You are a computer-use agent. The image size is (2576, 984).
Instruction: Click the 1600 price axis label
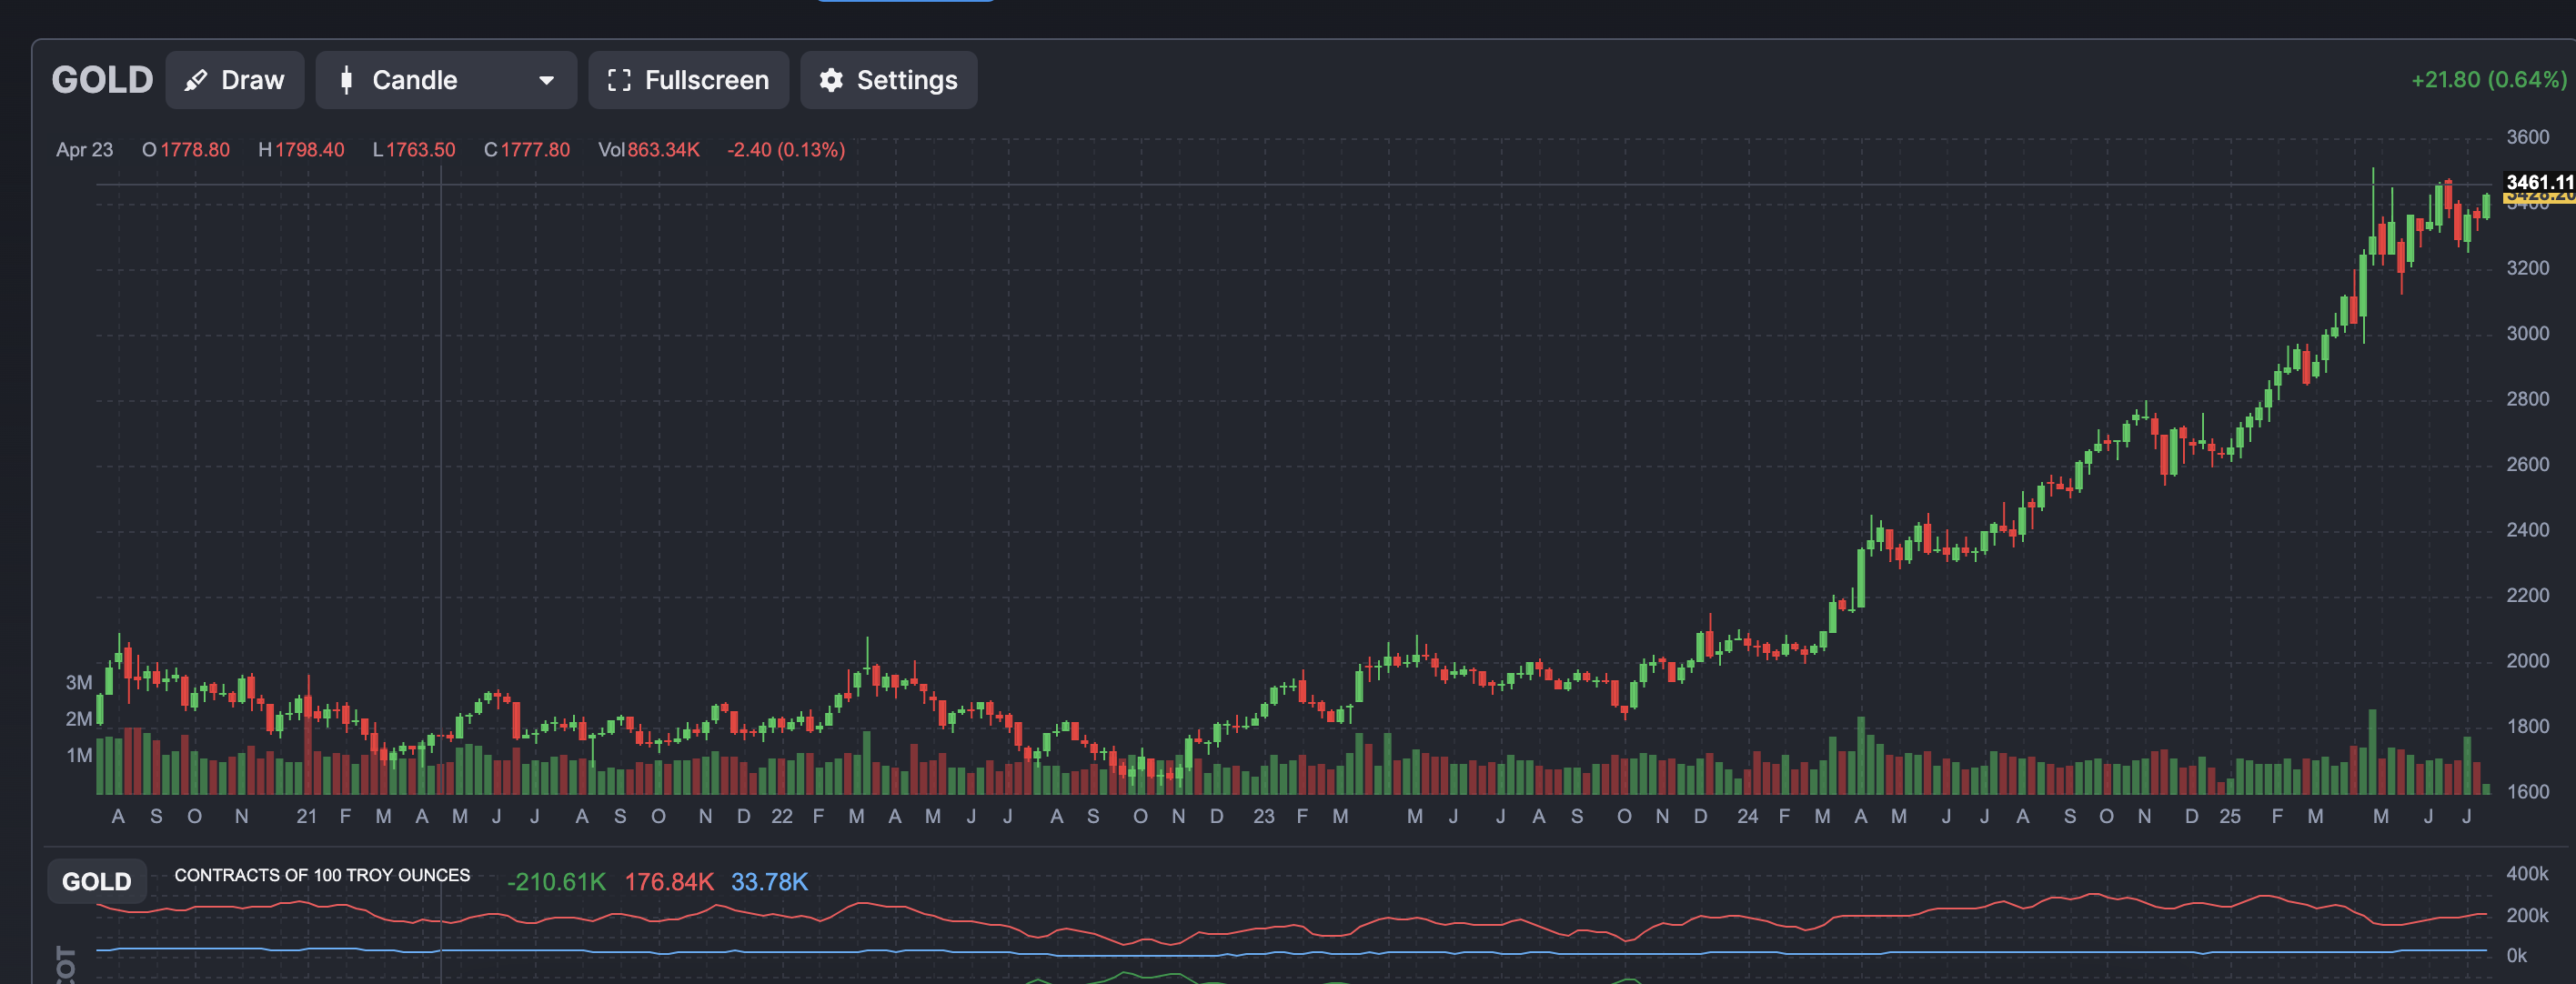click(2527, 792)
